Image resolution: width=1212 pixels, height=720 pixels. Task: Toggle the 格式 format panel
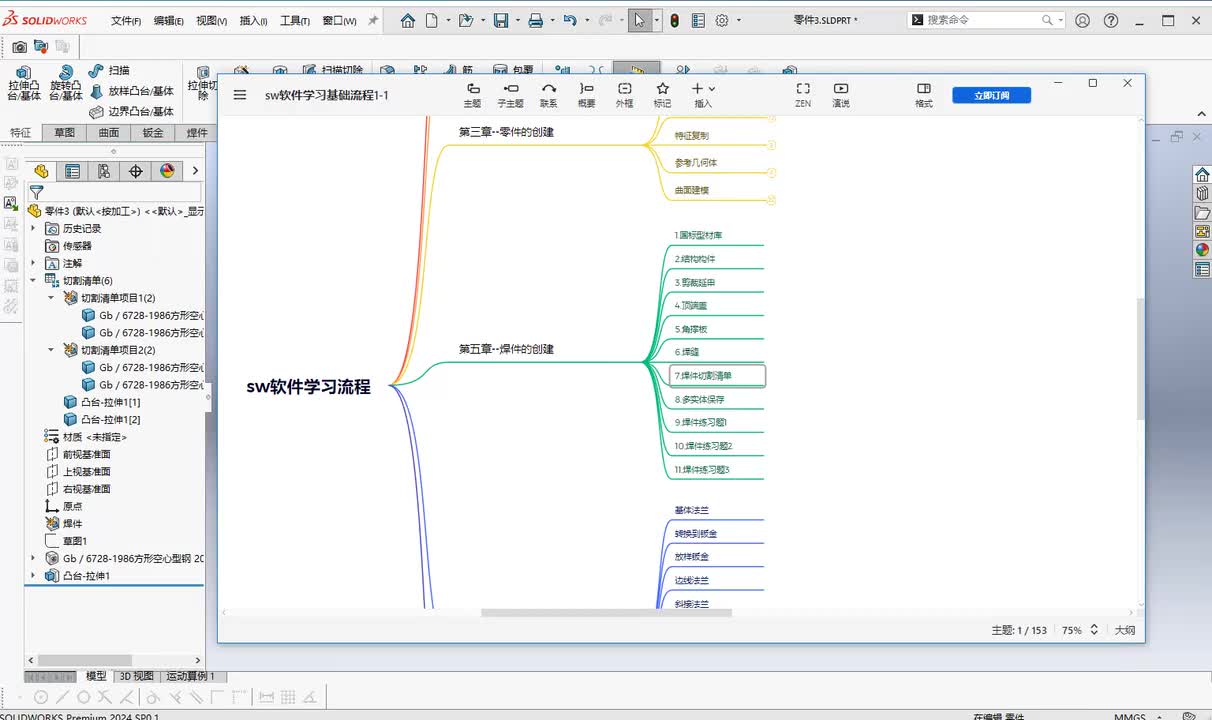click(924, 95)
